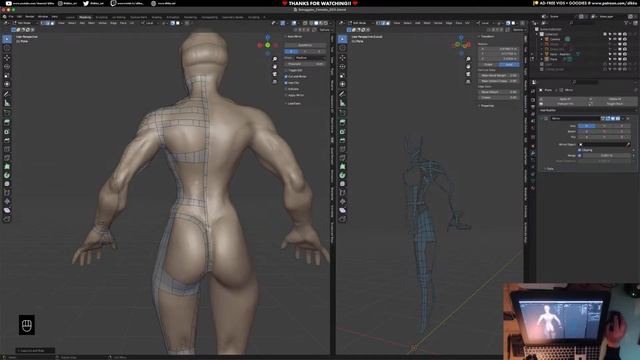Toggle Mirror modifier render visibility

pyautogui.click(x=618, y=118)
